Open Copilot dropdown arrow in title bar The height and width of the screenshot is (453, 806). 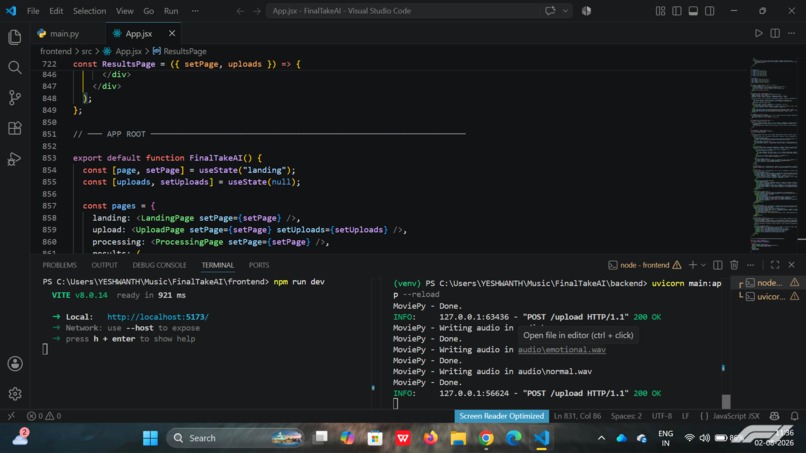565,11
